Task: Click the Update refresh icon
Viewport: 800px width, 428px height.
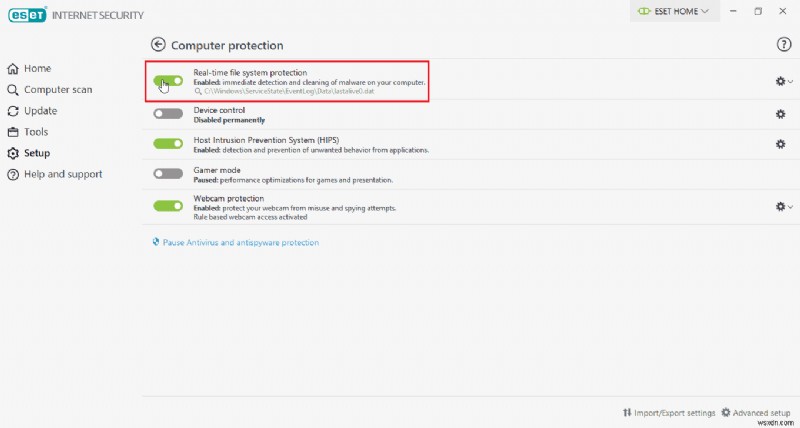Action: (x=13, y=111)
